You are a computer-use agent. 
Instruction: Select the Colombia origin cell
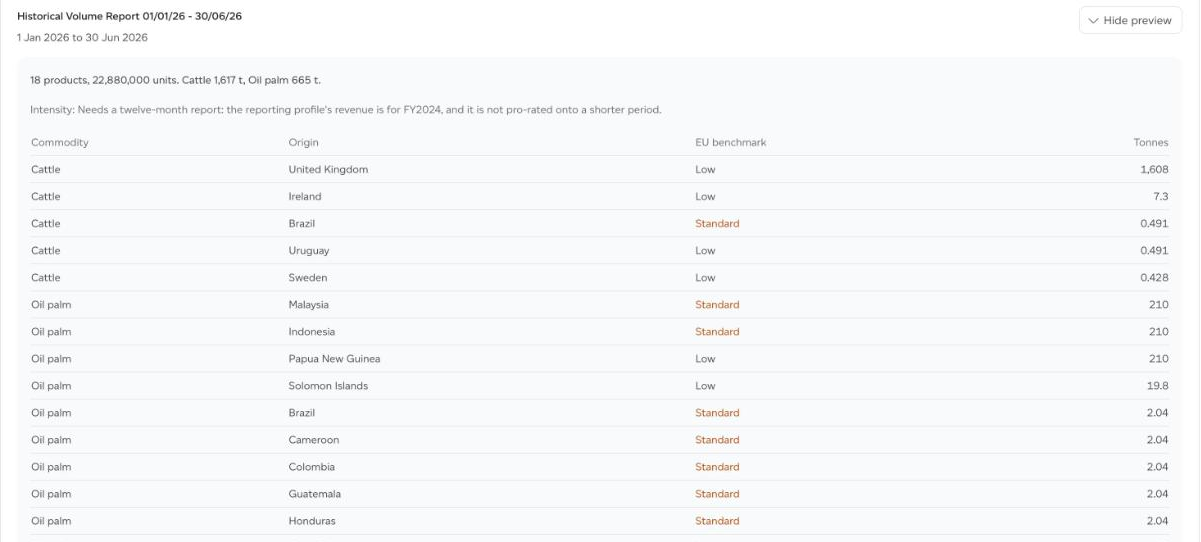pyautogui.click(x=312, y=467)
